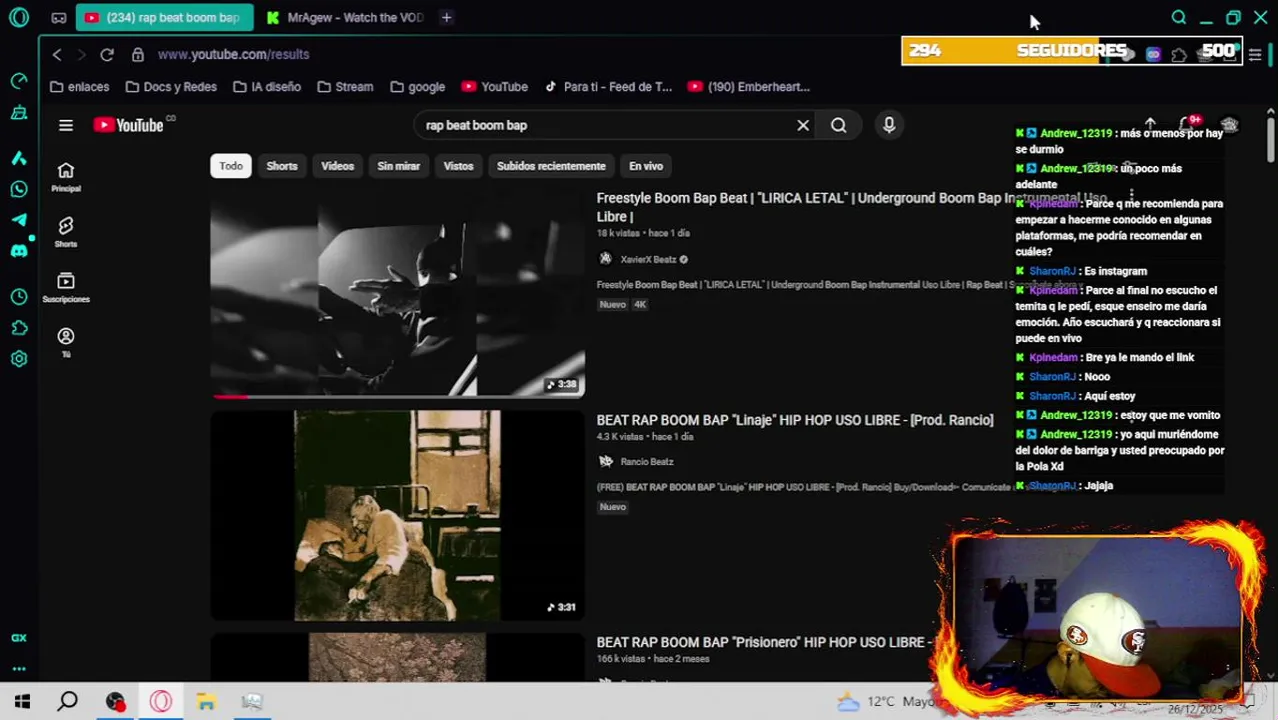Open File Explorer from the taskbar
1278x720 pixels.
tap(206, 702)
